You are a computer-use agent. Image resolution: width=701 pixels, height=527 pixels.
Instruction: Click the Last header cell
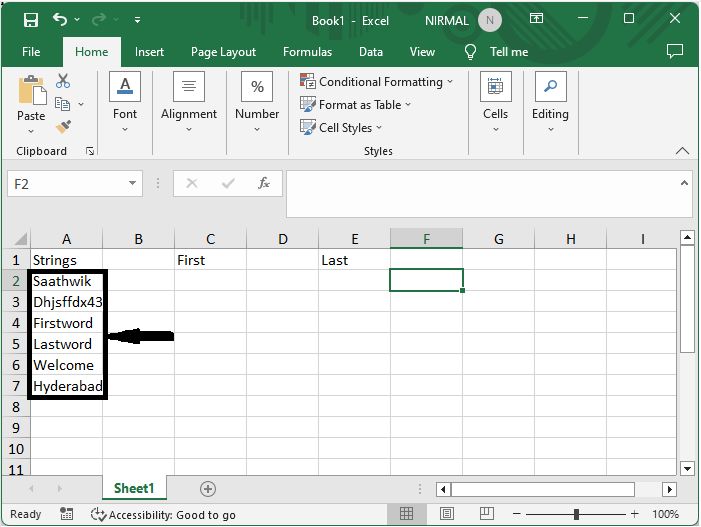pyautogui.click(x=355, y=260)
